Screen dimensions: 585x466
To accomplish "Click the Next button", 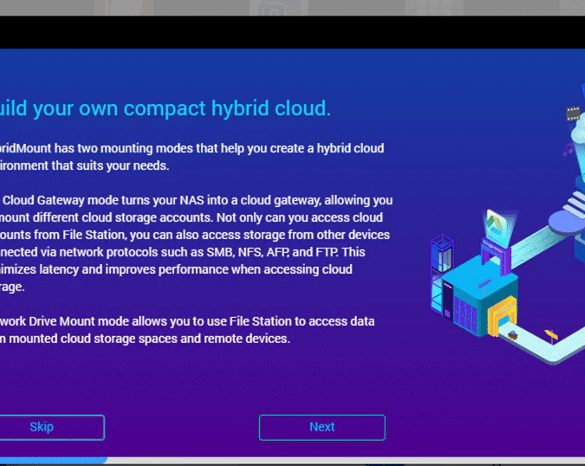I will pyautogui.click(x=322, y=427).
